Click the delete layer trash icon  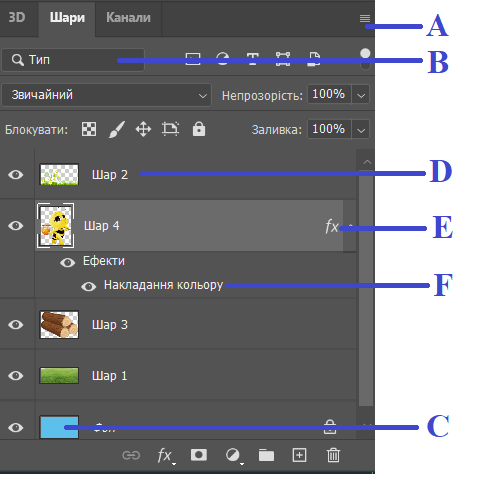pos(333,455)
